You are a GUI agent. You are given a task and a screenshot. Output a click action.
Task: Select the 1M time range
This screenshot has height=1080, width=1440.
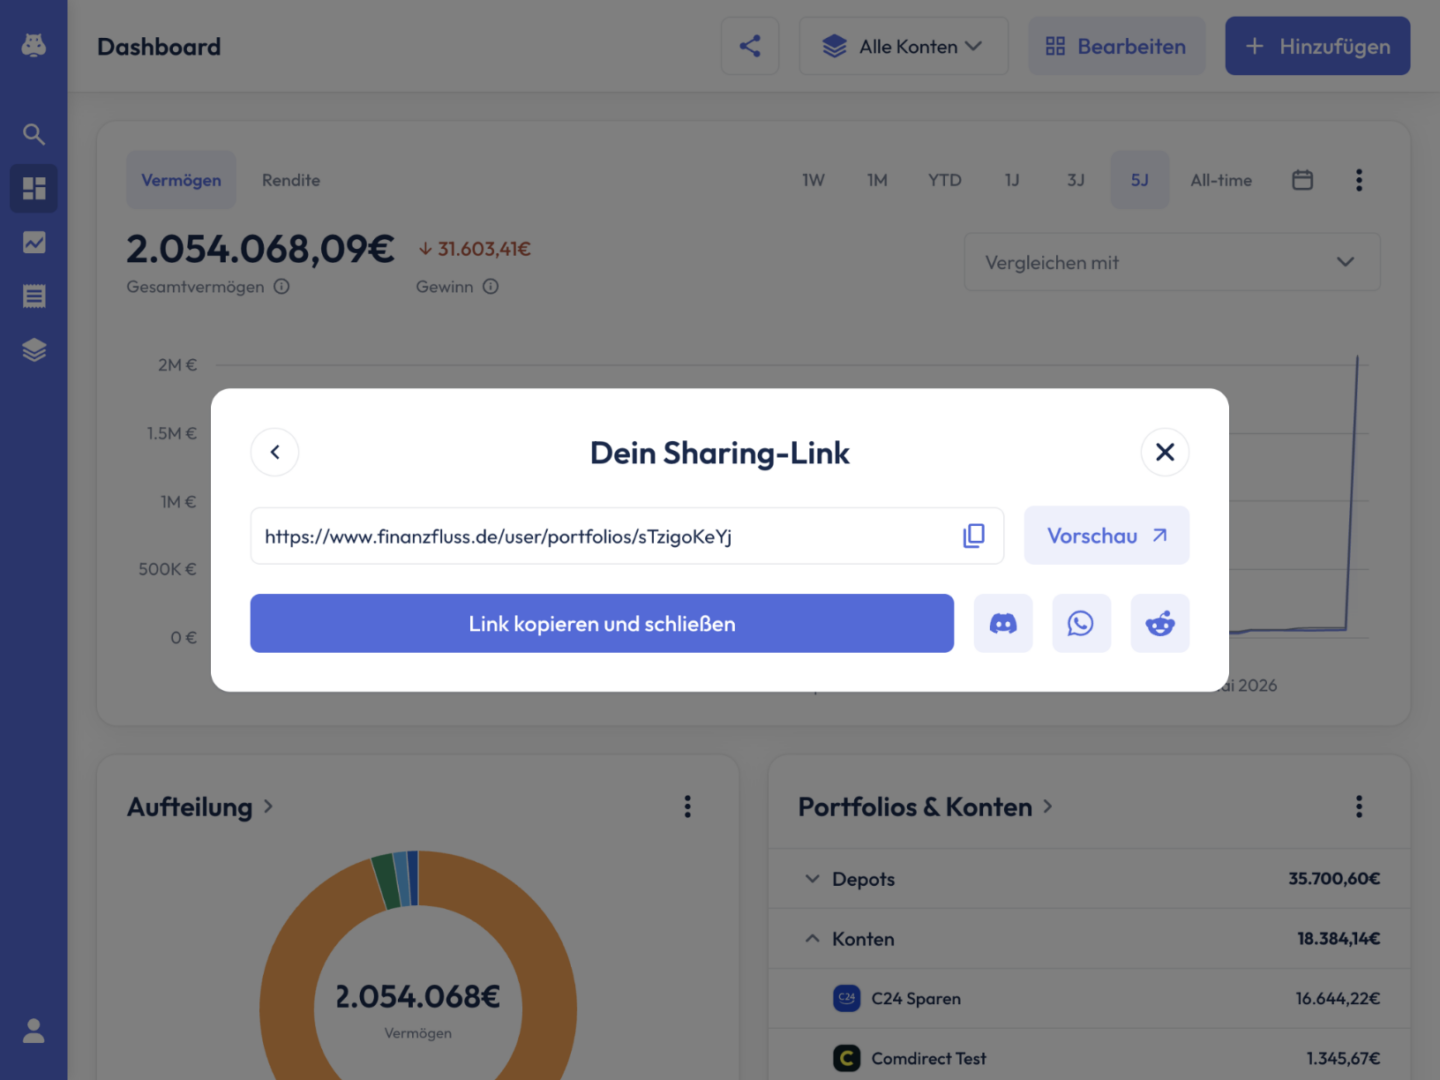click(877, 180)
